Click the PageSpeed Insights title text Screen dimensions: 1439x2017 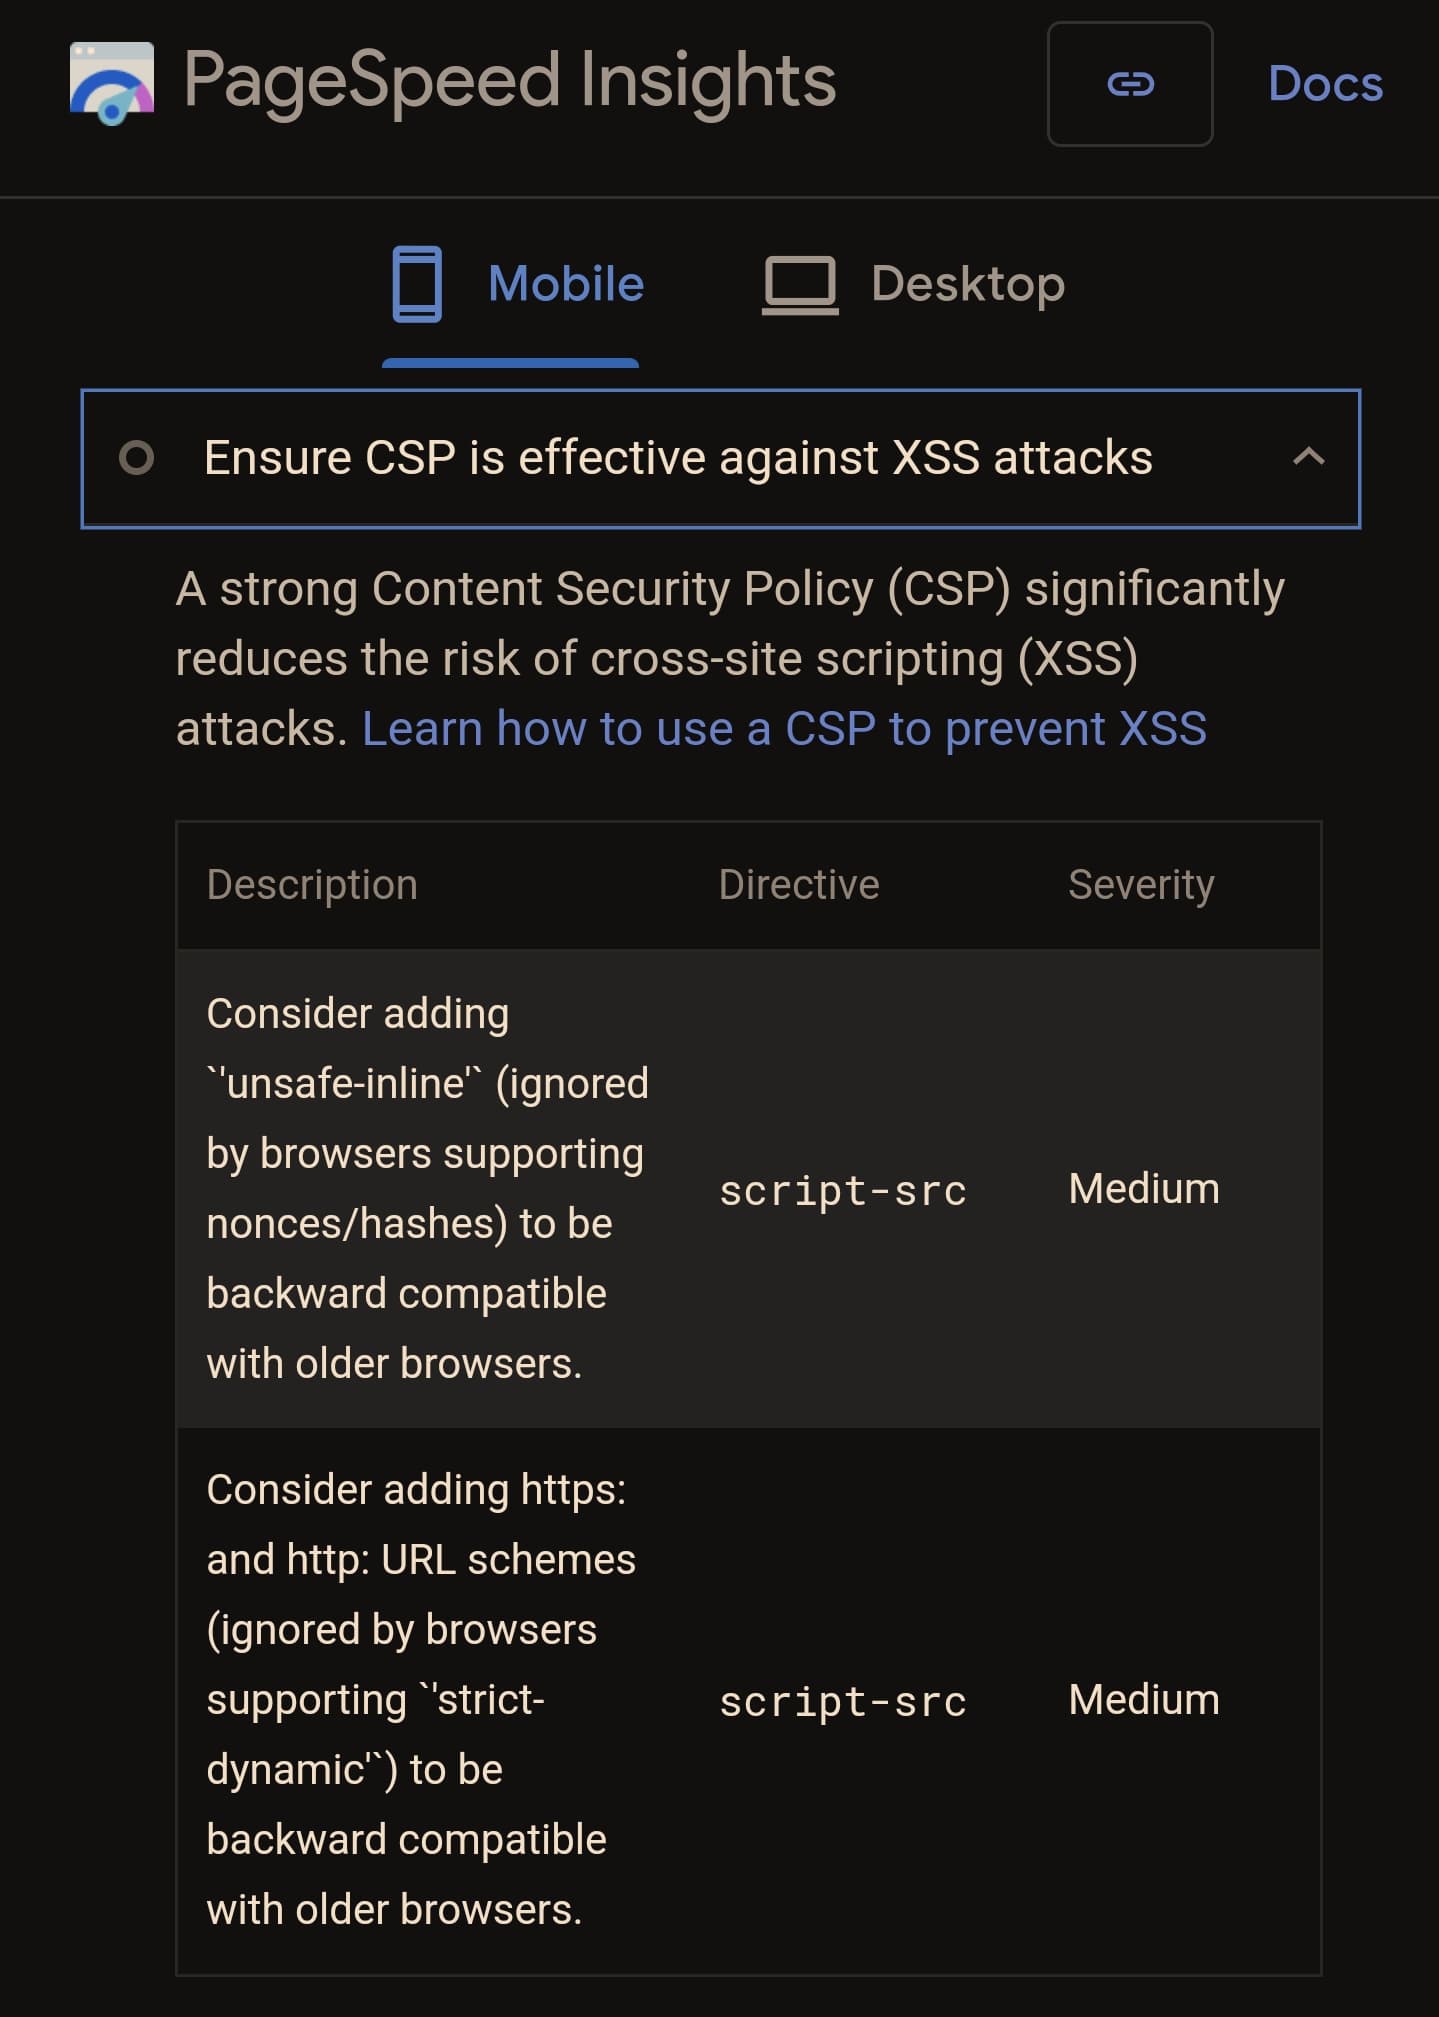(x=509, y=82)
